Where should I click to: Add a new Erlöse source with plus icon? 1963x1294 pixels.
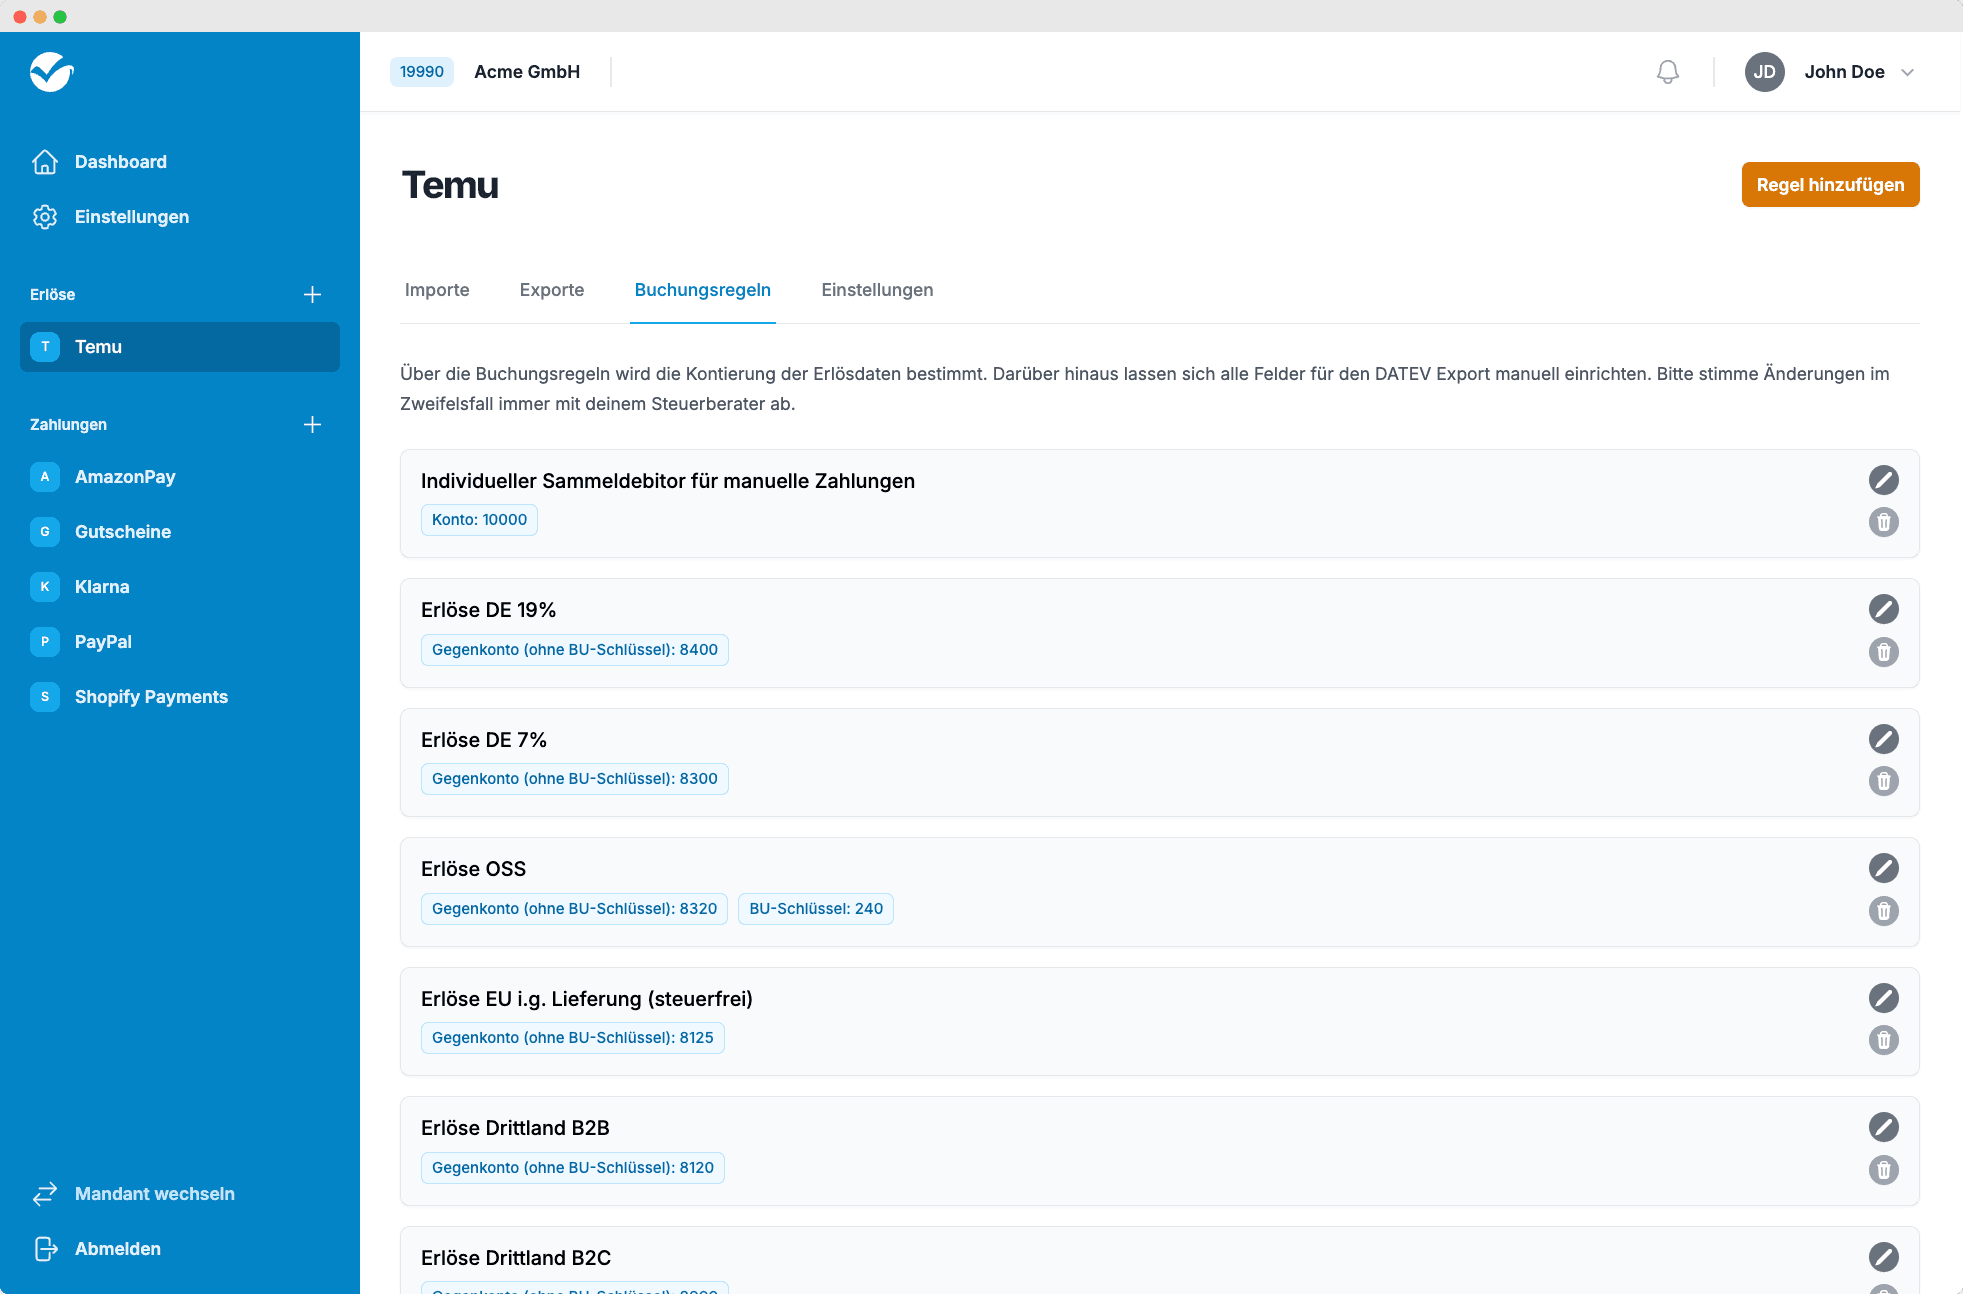pyautogui.click(x=312, y=295)
